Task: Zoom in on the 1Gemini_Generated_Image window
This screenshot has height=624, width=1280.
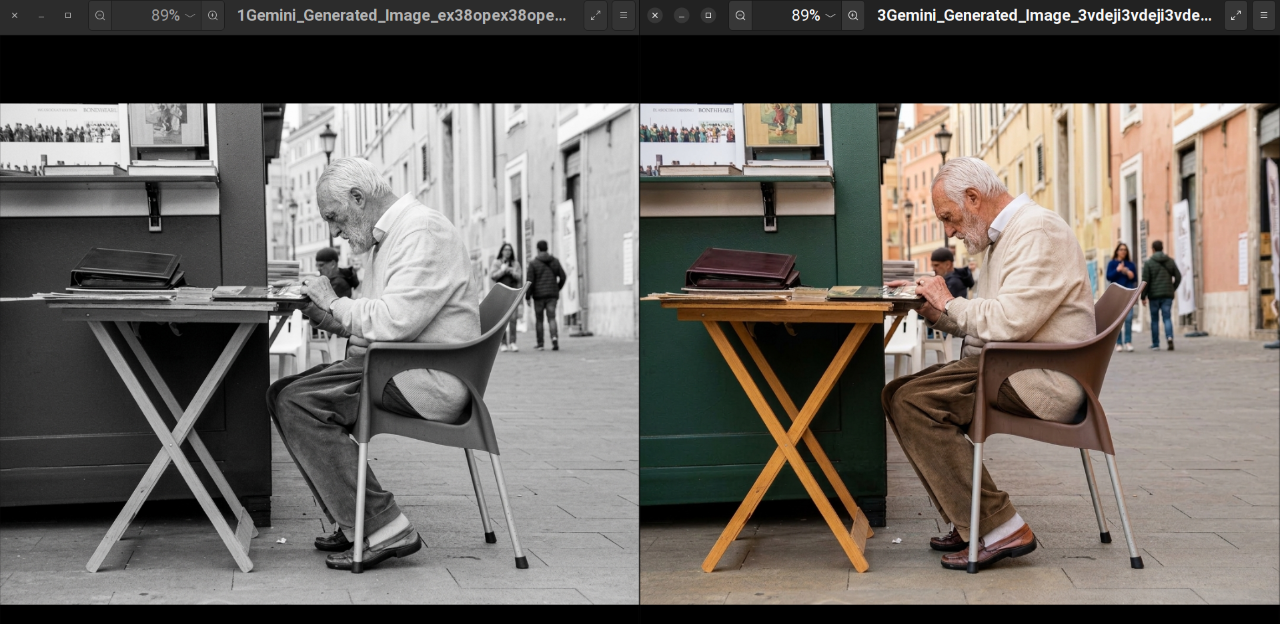Action: click(x=213, y=16)
